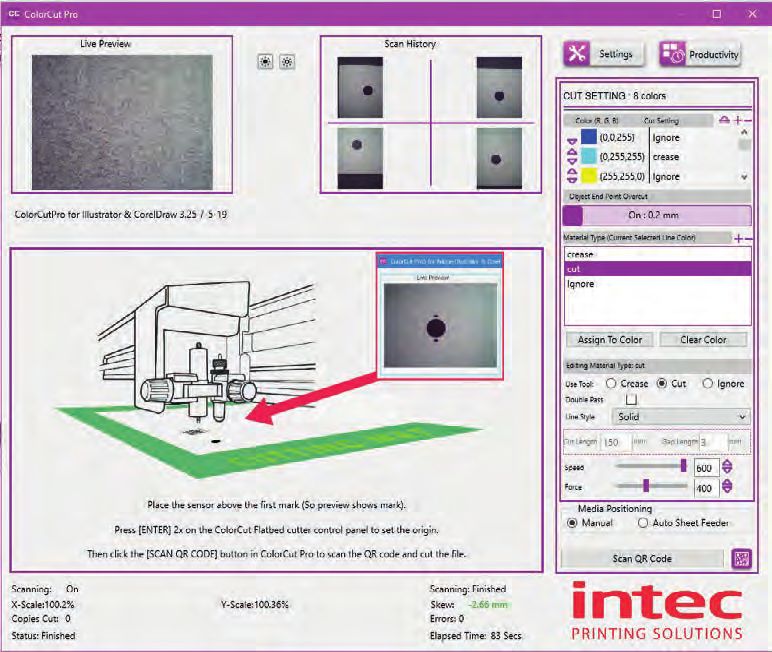Select 'crease' in the Material Type list
Viewport: 772px width, 652px height.
tap(657, 255)
